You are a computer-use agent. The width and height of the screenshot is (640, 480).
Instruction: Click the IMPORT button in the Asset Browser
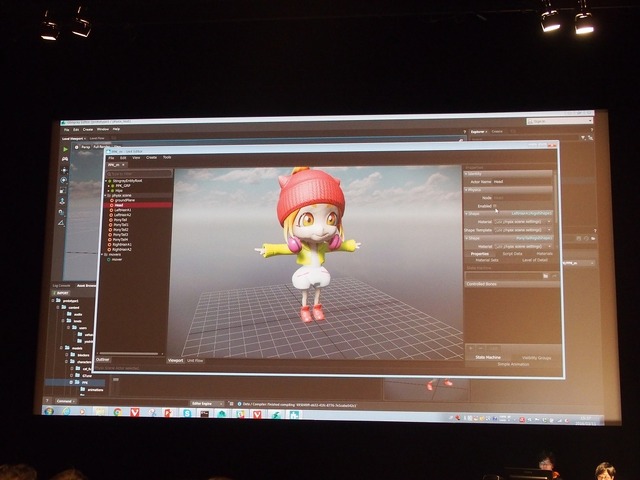[61, 293]
